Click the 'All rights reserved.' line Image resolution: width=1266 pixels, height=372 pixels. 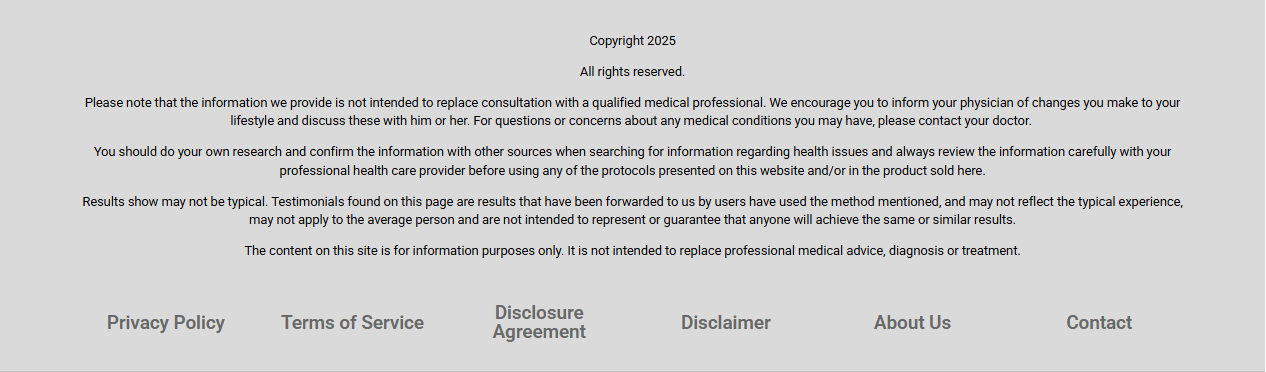click(x=632, y=71)
